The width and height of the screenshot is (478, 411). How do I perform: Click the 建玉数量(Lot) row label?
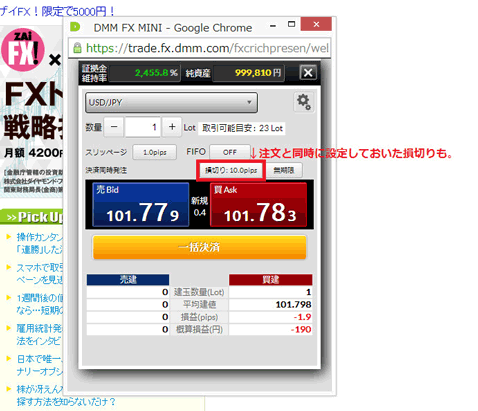(199, 292)
